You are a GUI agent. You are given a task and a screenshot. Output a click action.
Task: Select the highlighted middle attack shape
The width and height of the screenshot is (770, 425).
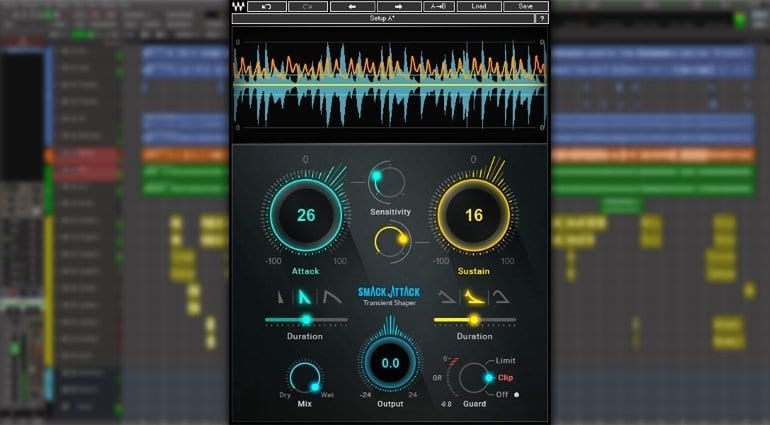[306, 297]
